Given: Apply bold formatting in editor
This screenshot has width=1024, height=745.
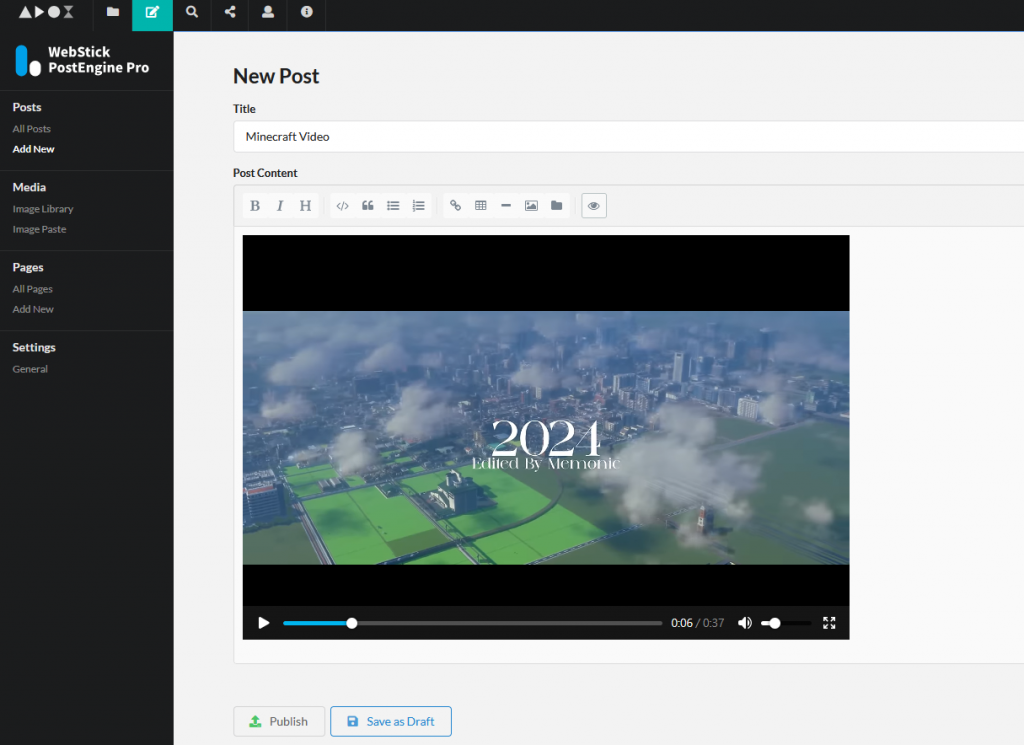Looking at the screenshot, I should pos(255,206).
